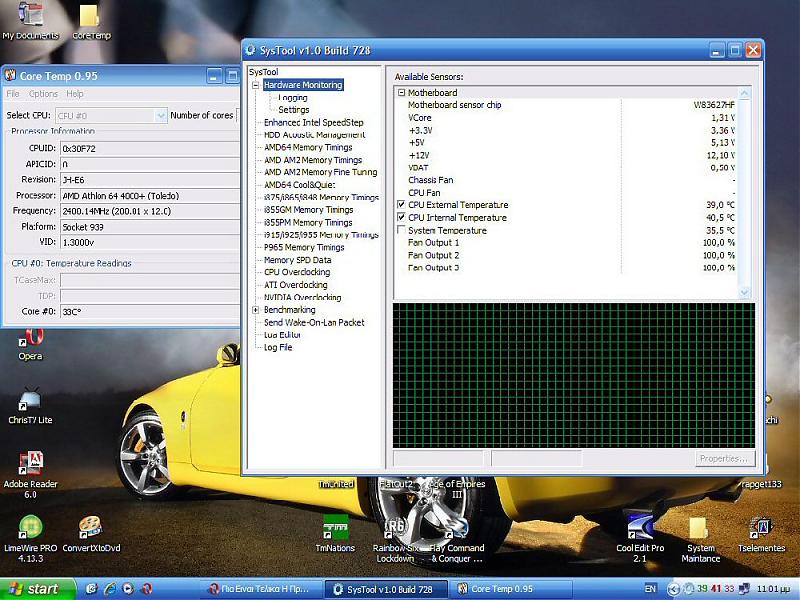The height and width of the screenshot is (600, 800).
Task: Launch TmNations game shortcut
Action: (x=335, y=534)
